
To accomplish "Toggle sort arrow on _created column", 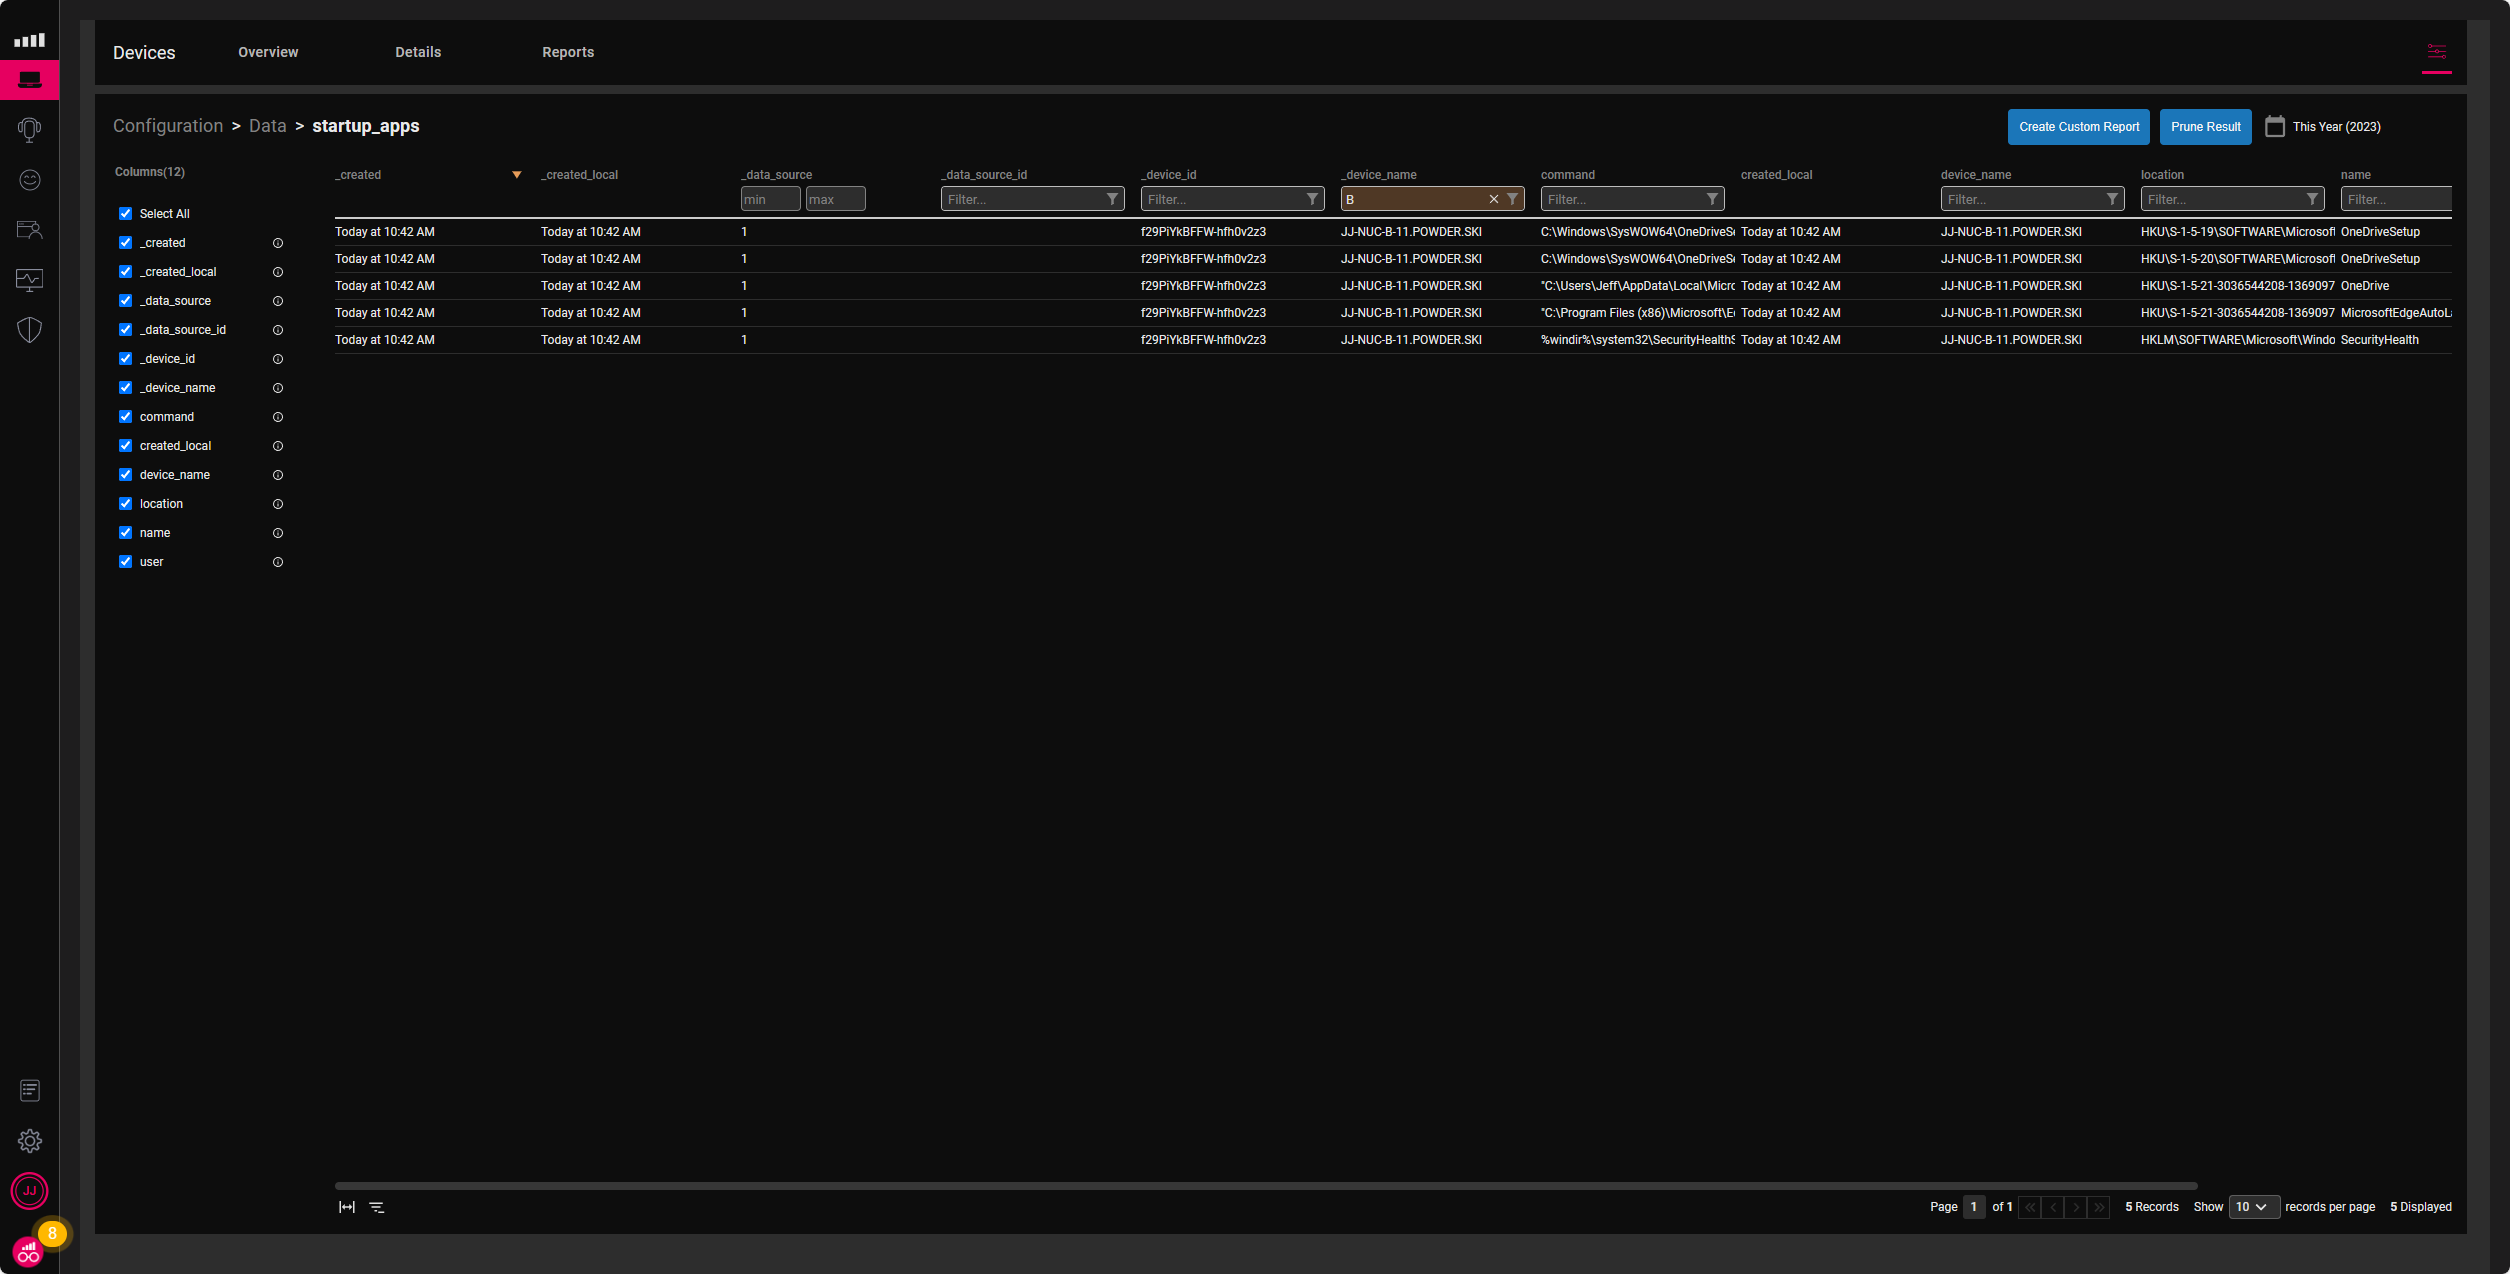I will [517, 175].
